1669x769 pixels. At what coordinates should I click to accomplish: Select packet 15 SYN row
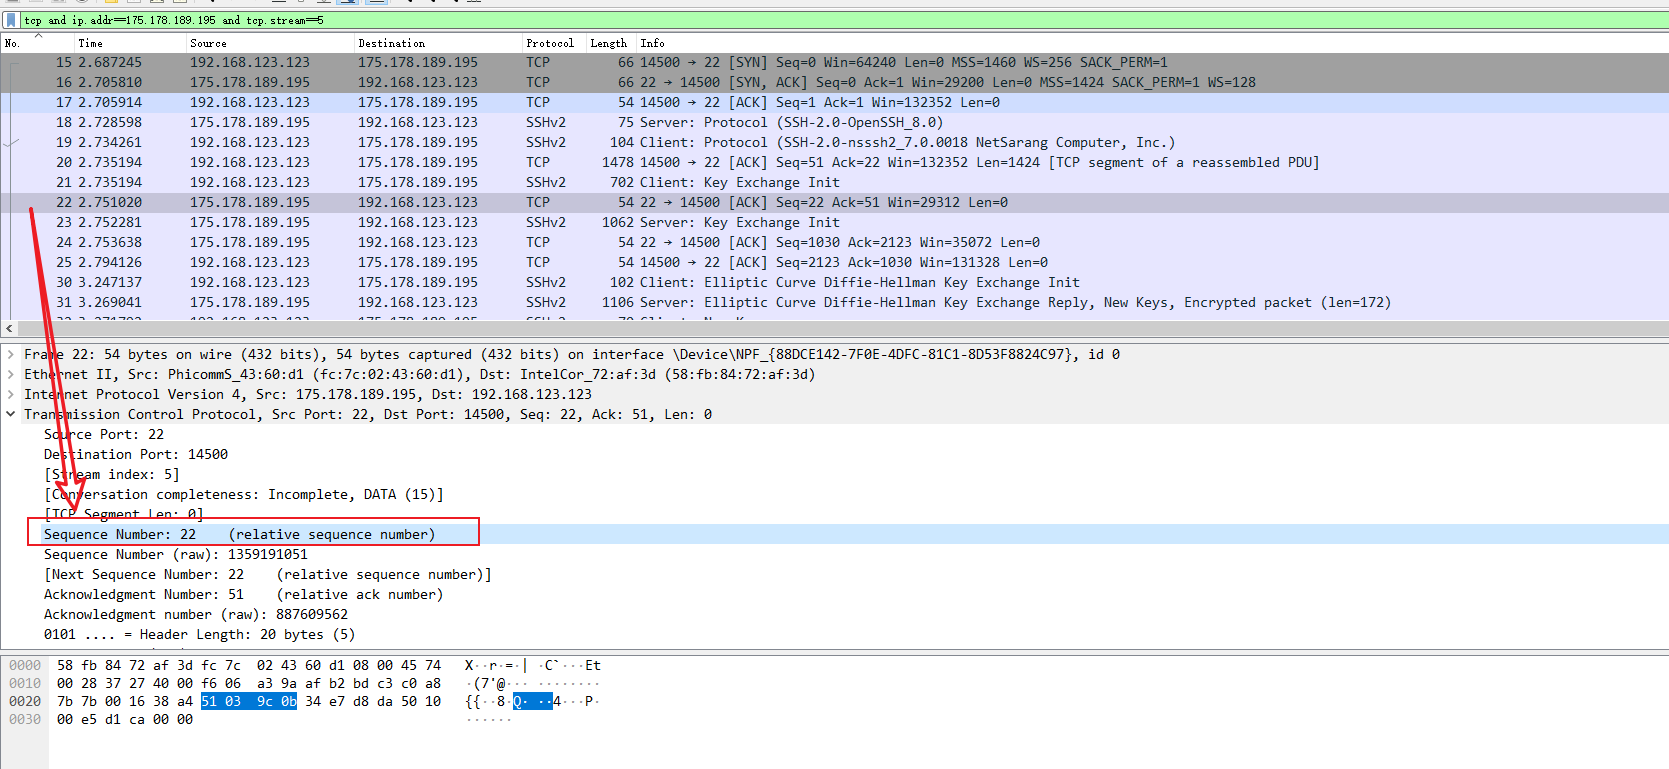(834, 62)
